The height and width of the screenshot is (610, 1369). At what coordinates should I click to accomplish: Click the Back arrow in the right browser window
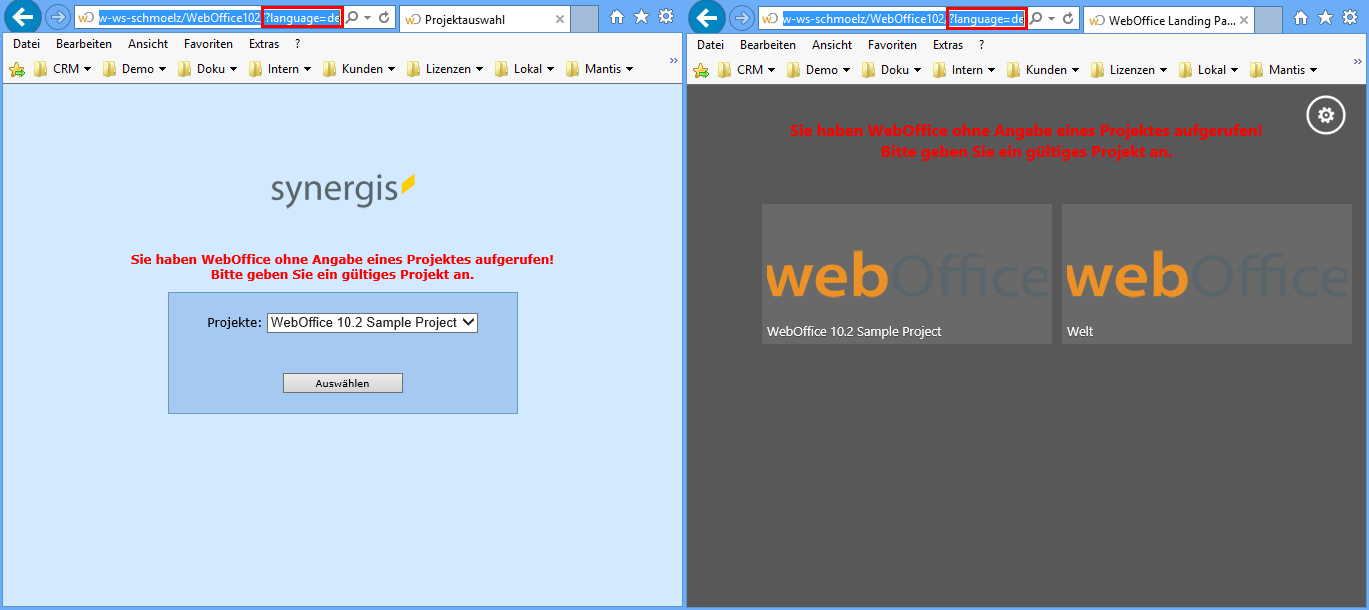click(x=707, y=17)
